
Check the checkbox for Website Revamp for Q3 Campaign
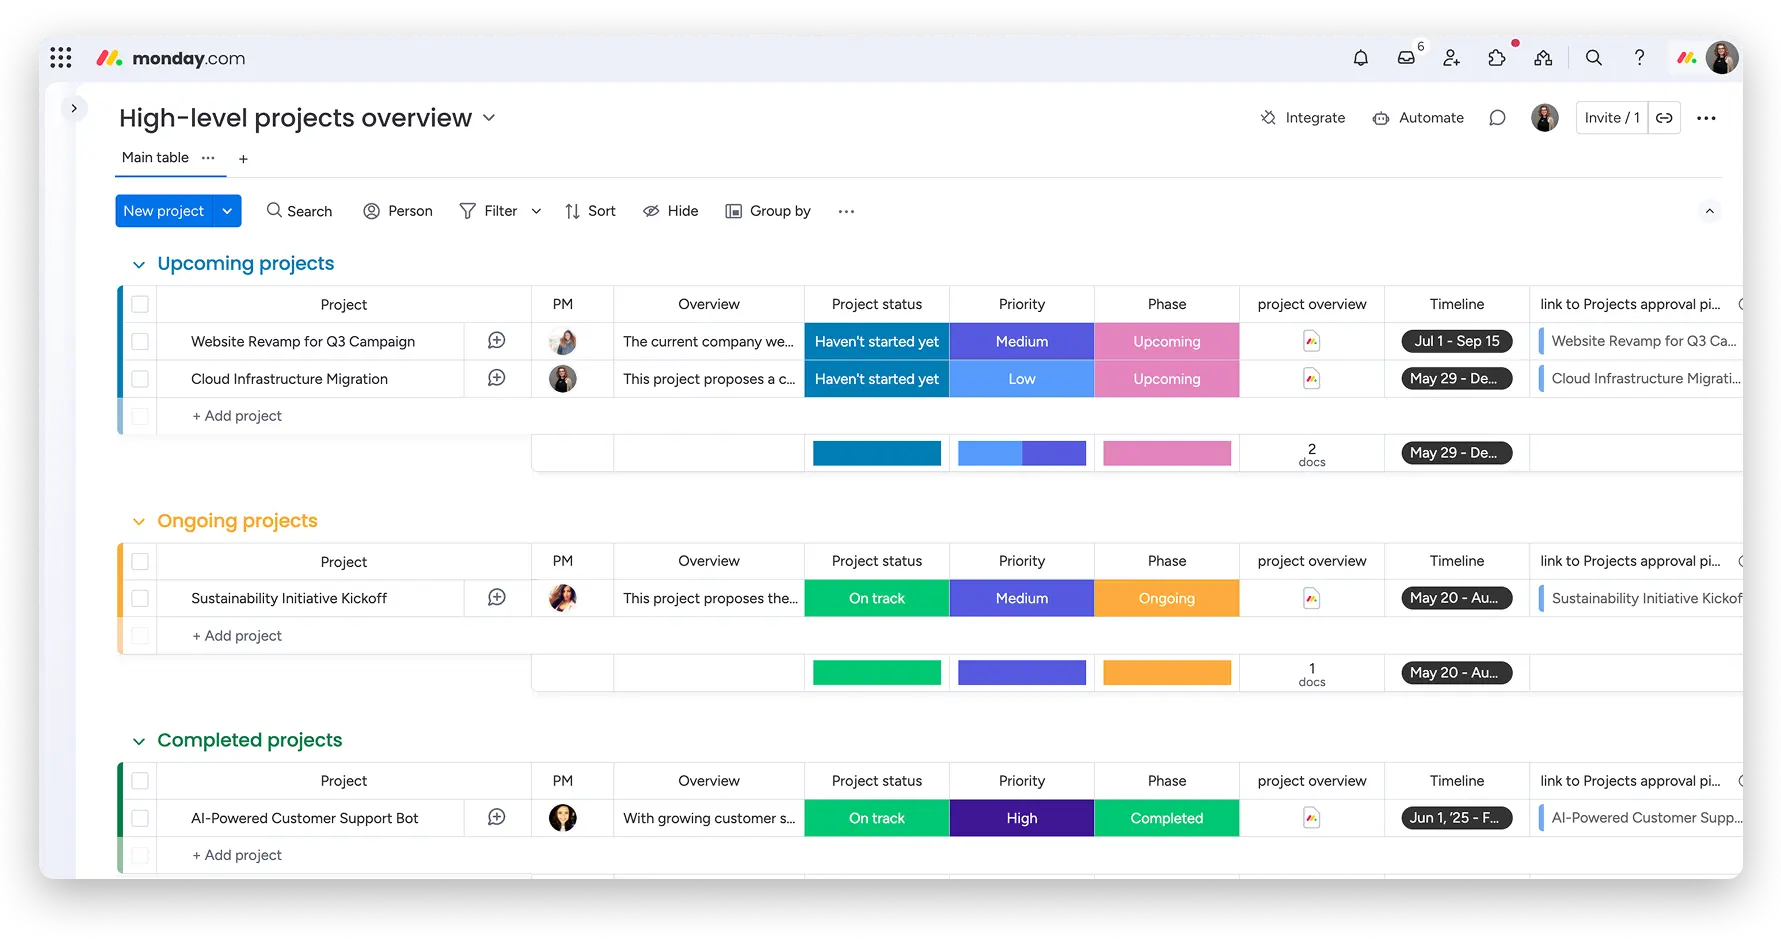(x=140, y=341)
